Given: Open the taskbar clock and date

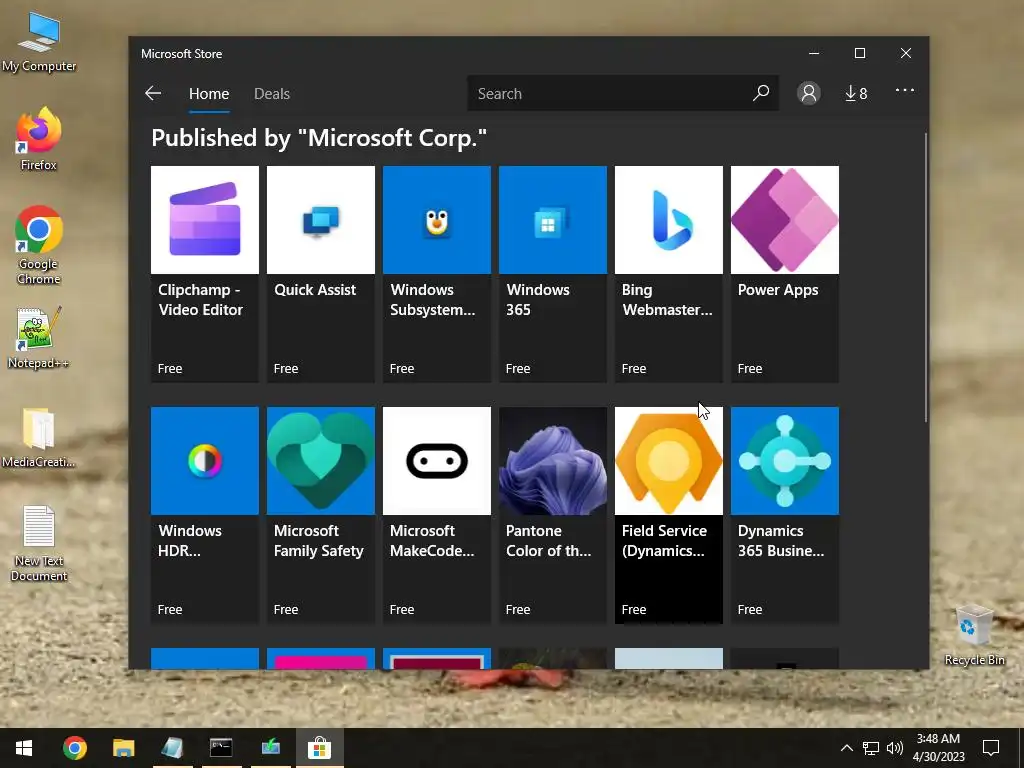Looking at the screenshot, I should click(938, 748).
